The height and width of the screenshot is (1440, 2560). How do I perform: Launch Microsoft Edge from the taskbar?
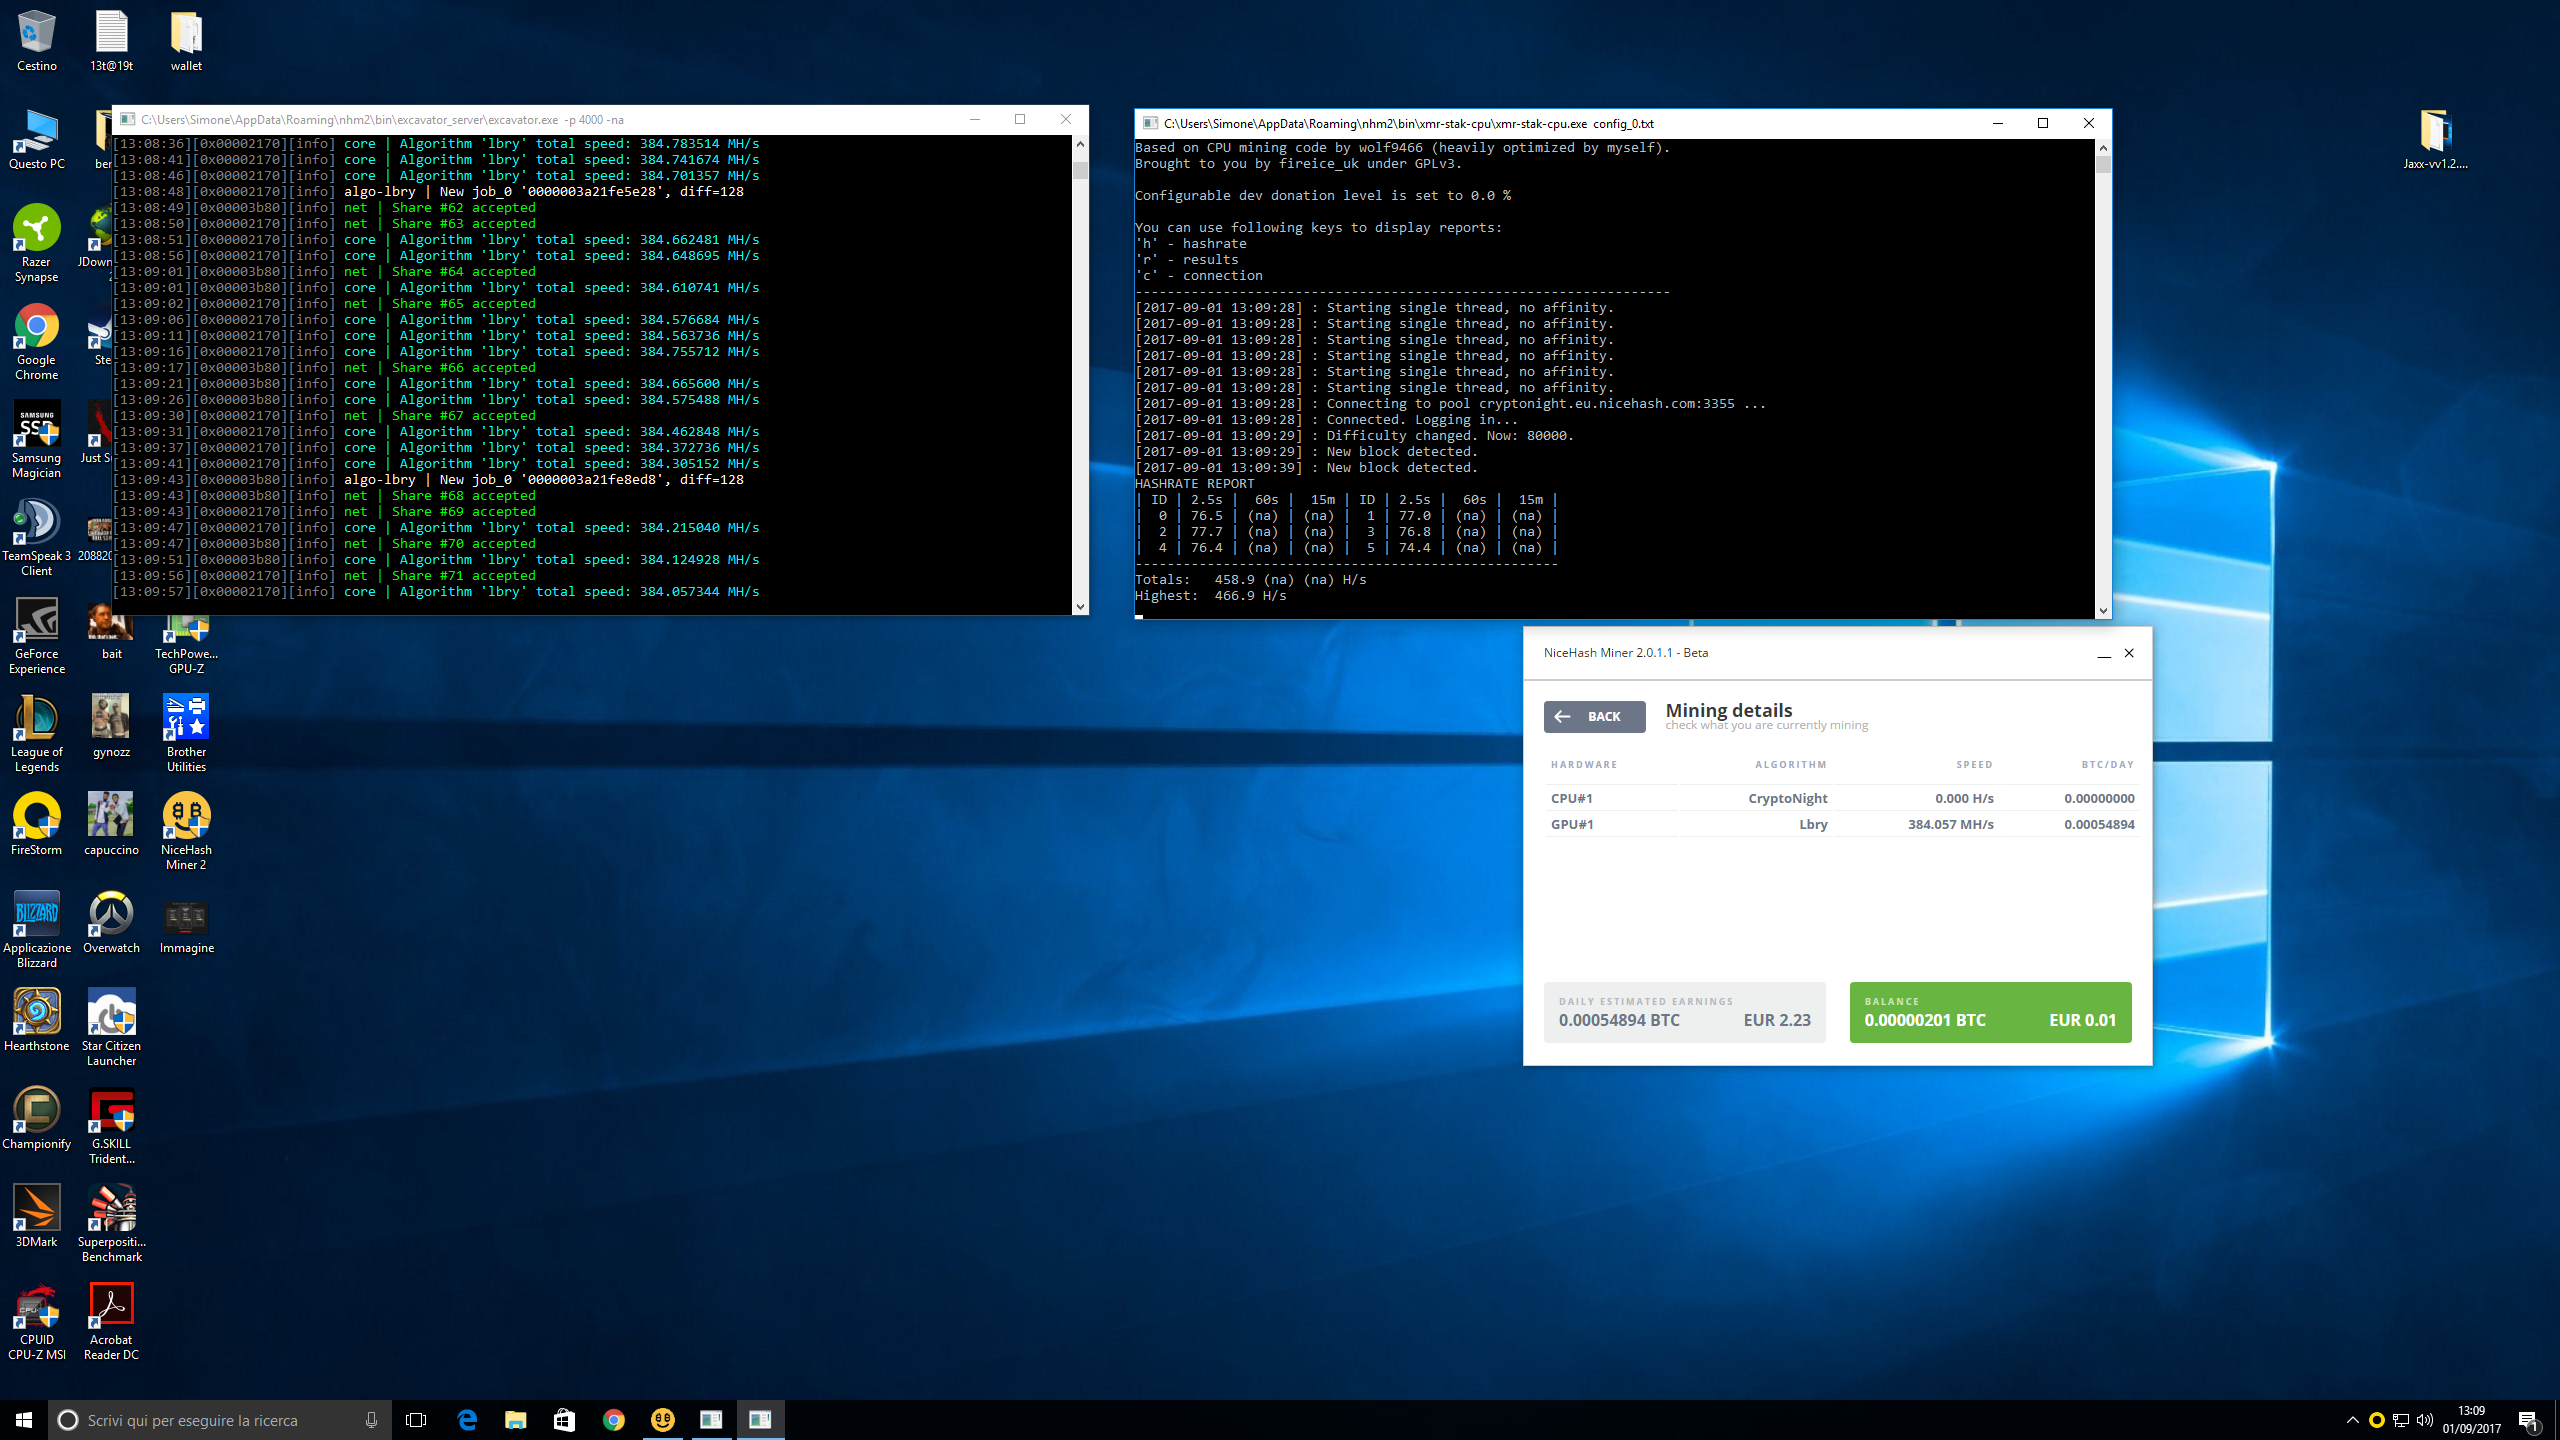click(466, 1419)
